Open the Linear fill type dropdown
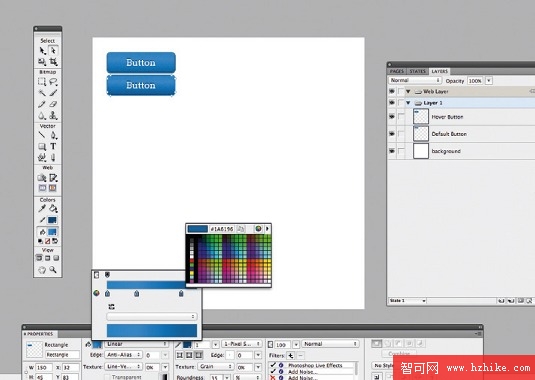Viewport: 535px width, 380px height. [137, 344]
